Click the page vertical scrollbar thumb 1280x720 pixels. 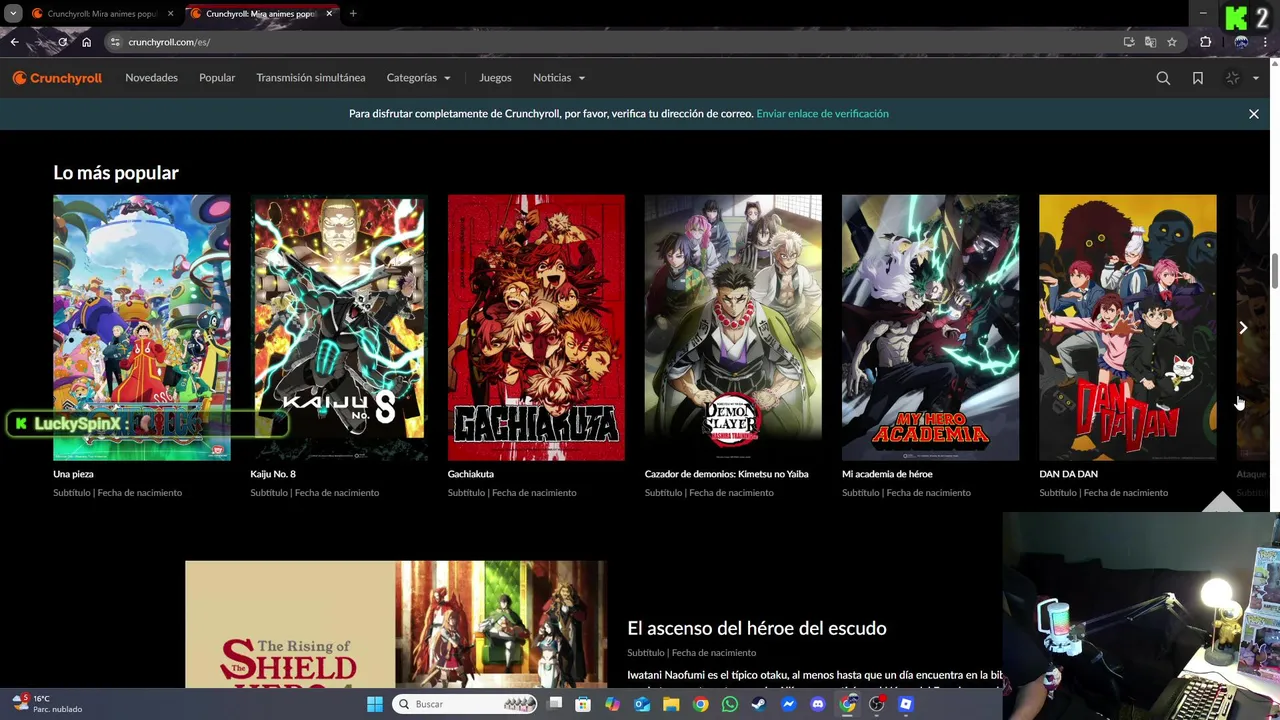[1275, 270]
